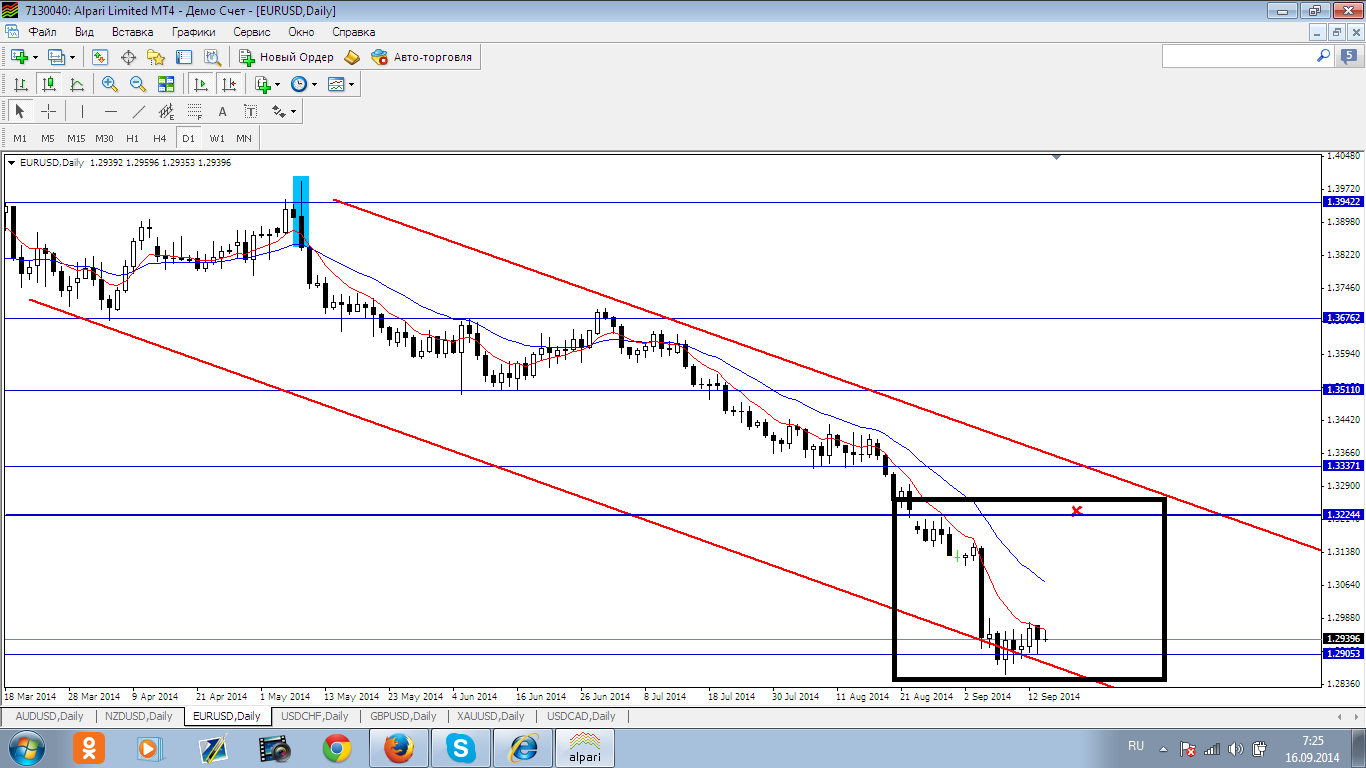1366x768 pixels.
Task: Toggle chart auto scroll
Action: point(201,84)
